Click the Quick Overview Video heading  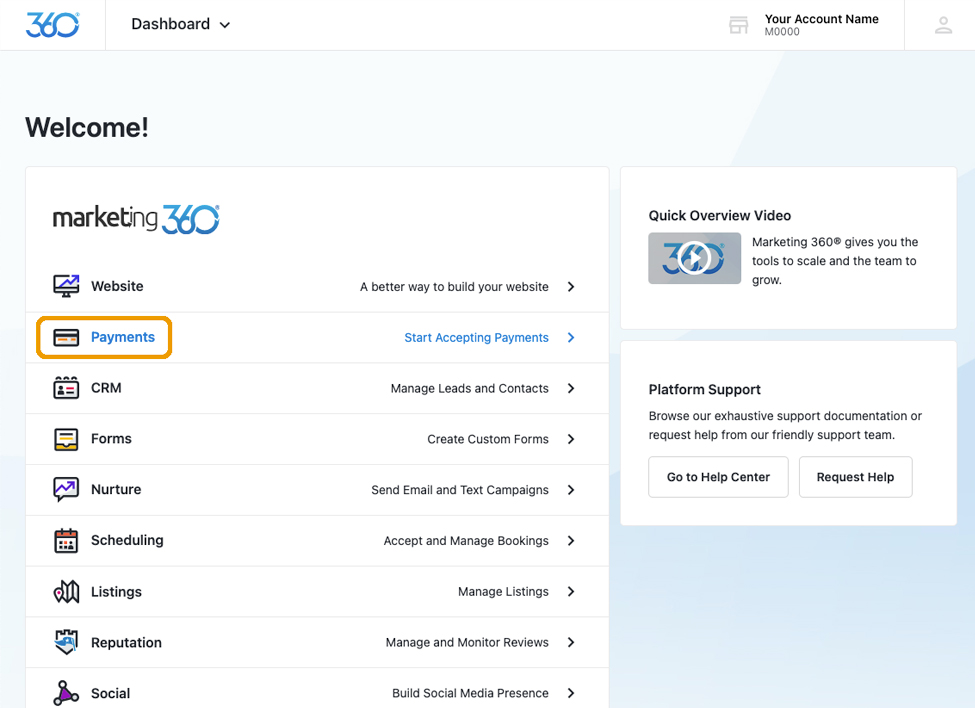pos(719,216)
